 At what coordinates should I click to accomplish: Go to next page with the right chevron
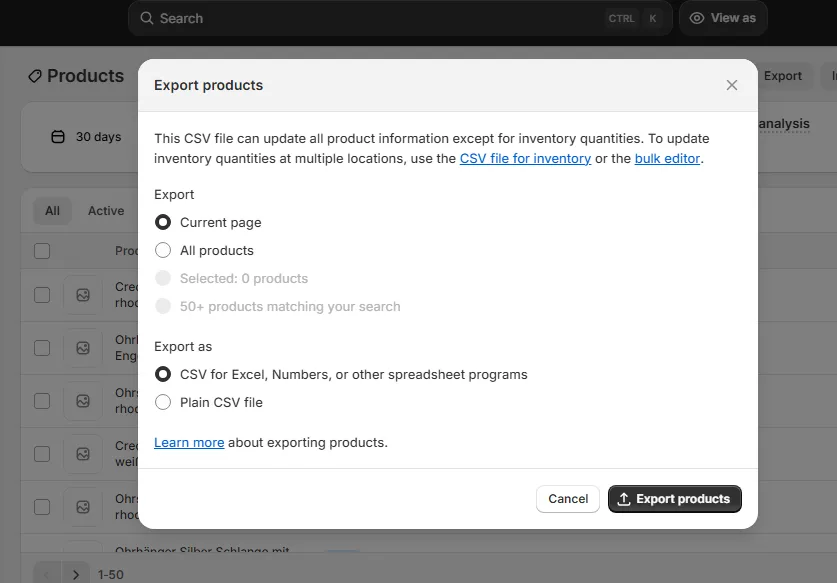point(75,573)
